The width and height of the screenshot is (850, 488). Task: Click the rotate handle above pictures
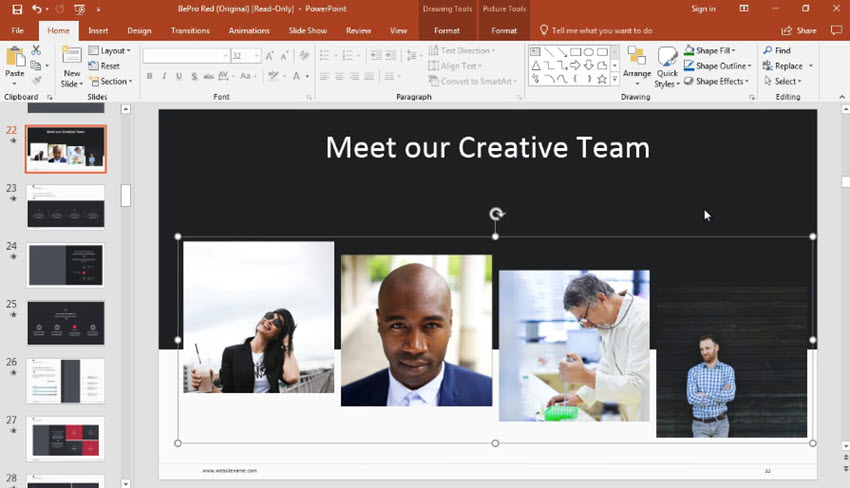[x=496, y=214]
